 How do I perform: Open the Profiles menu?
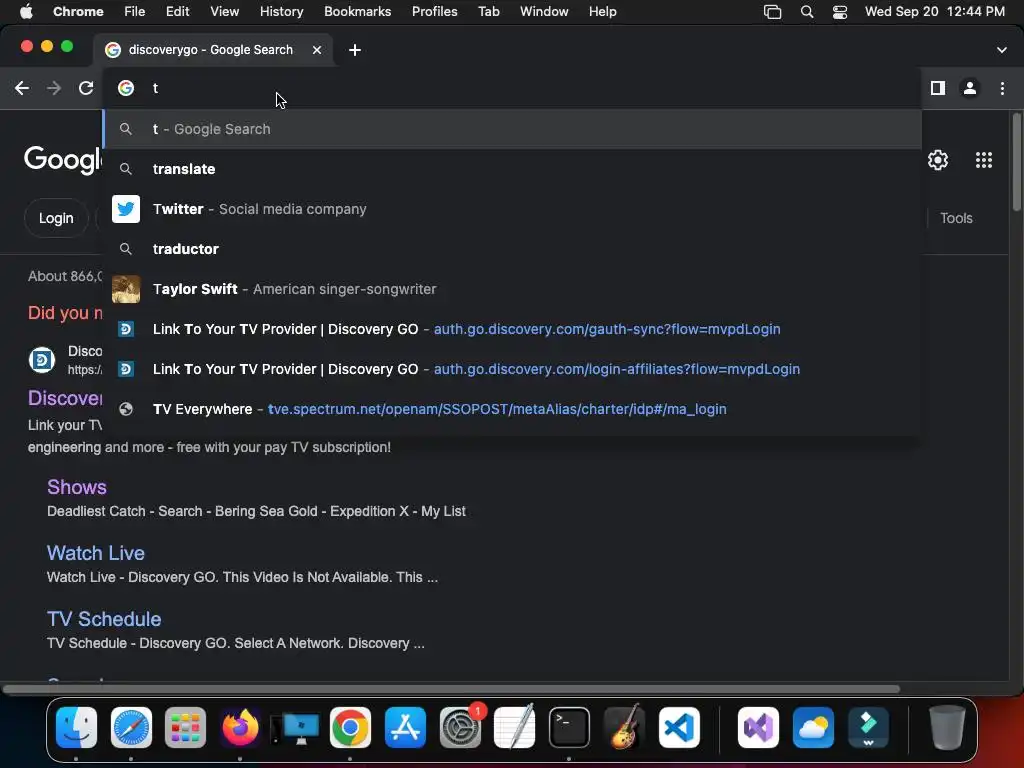click(434, 12)
